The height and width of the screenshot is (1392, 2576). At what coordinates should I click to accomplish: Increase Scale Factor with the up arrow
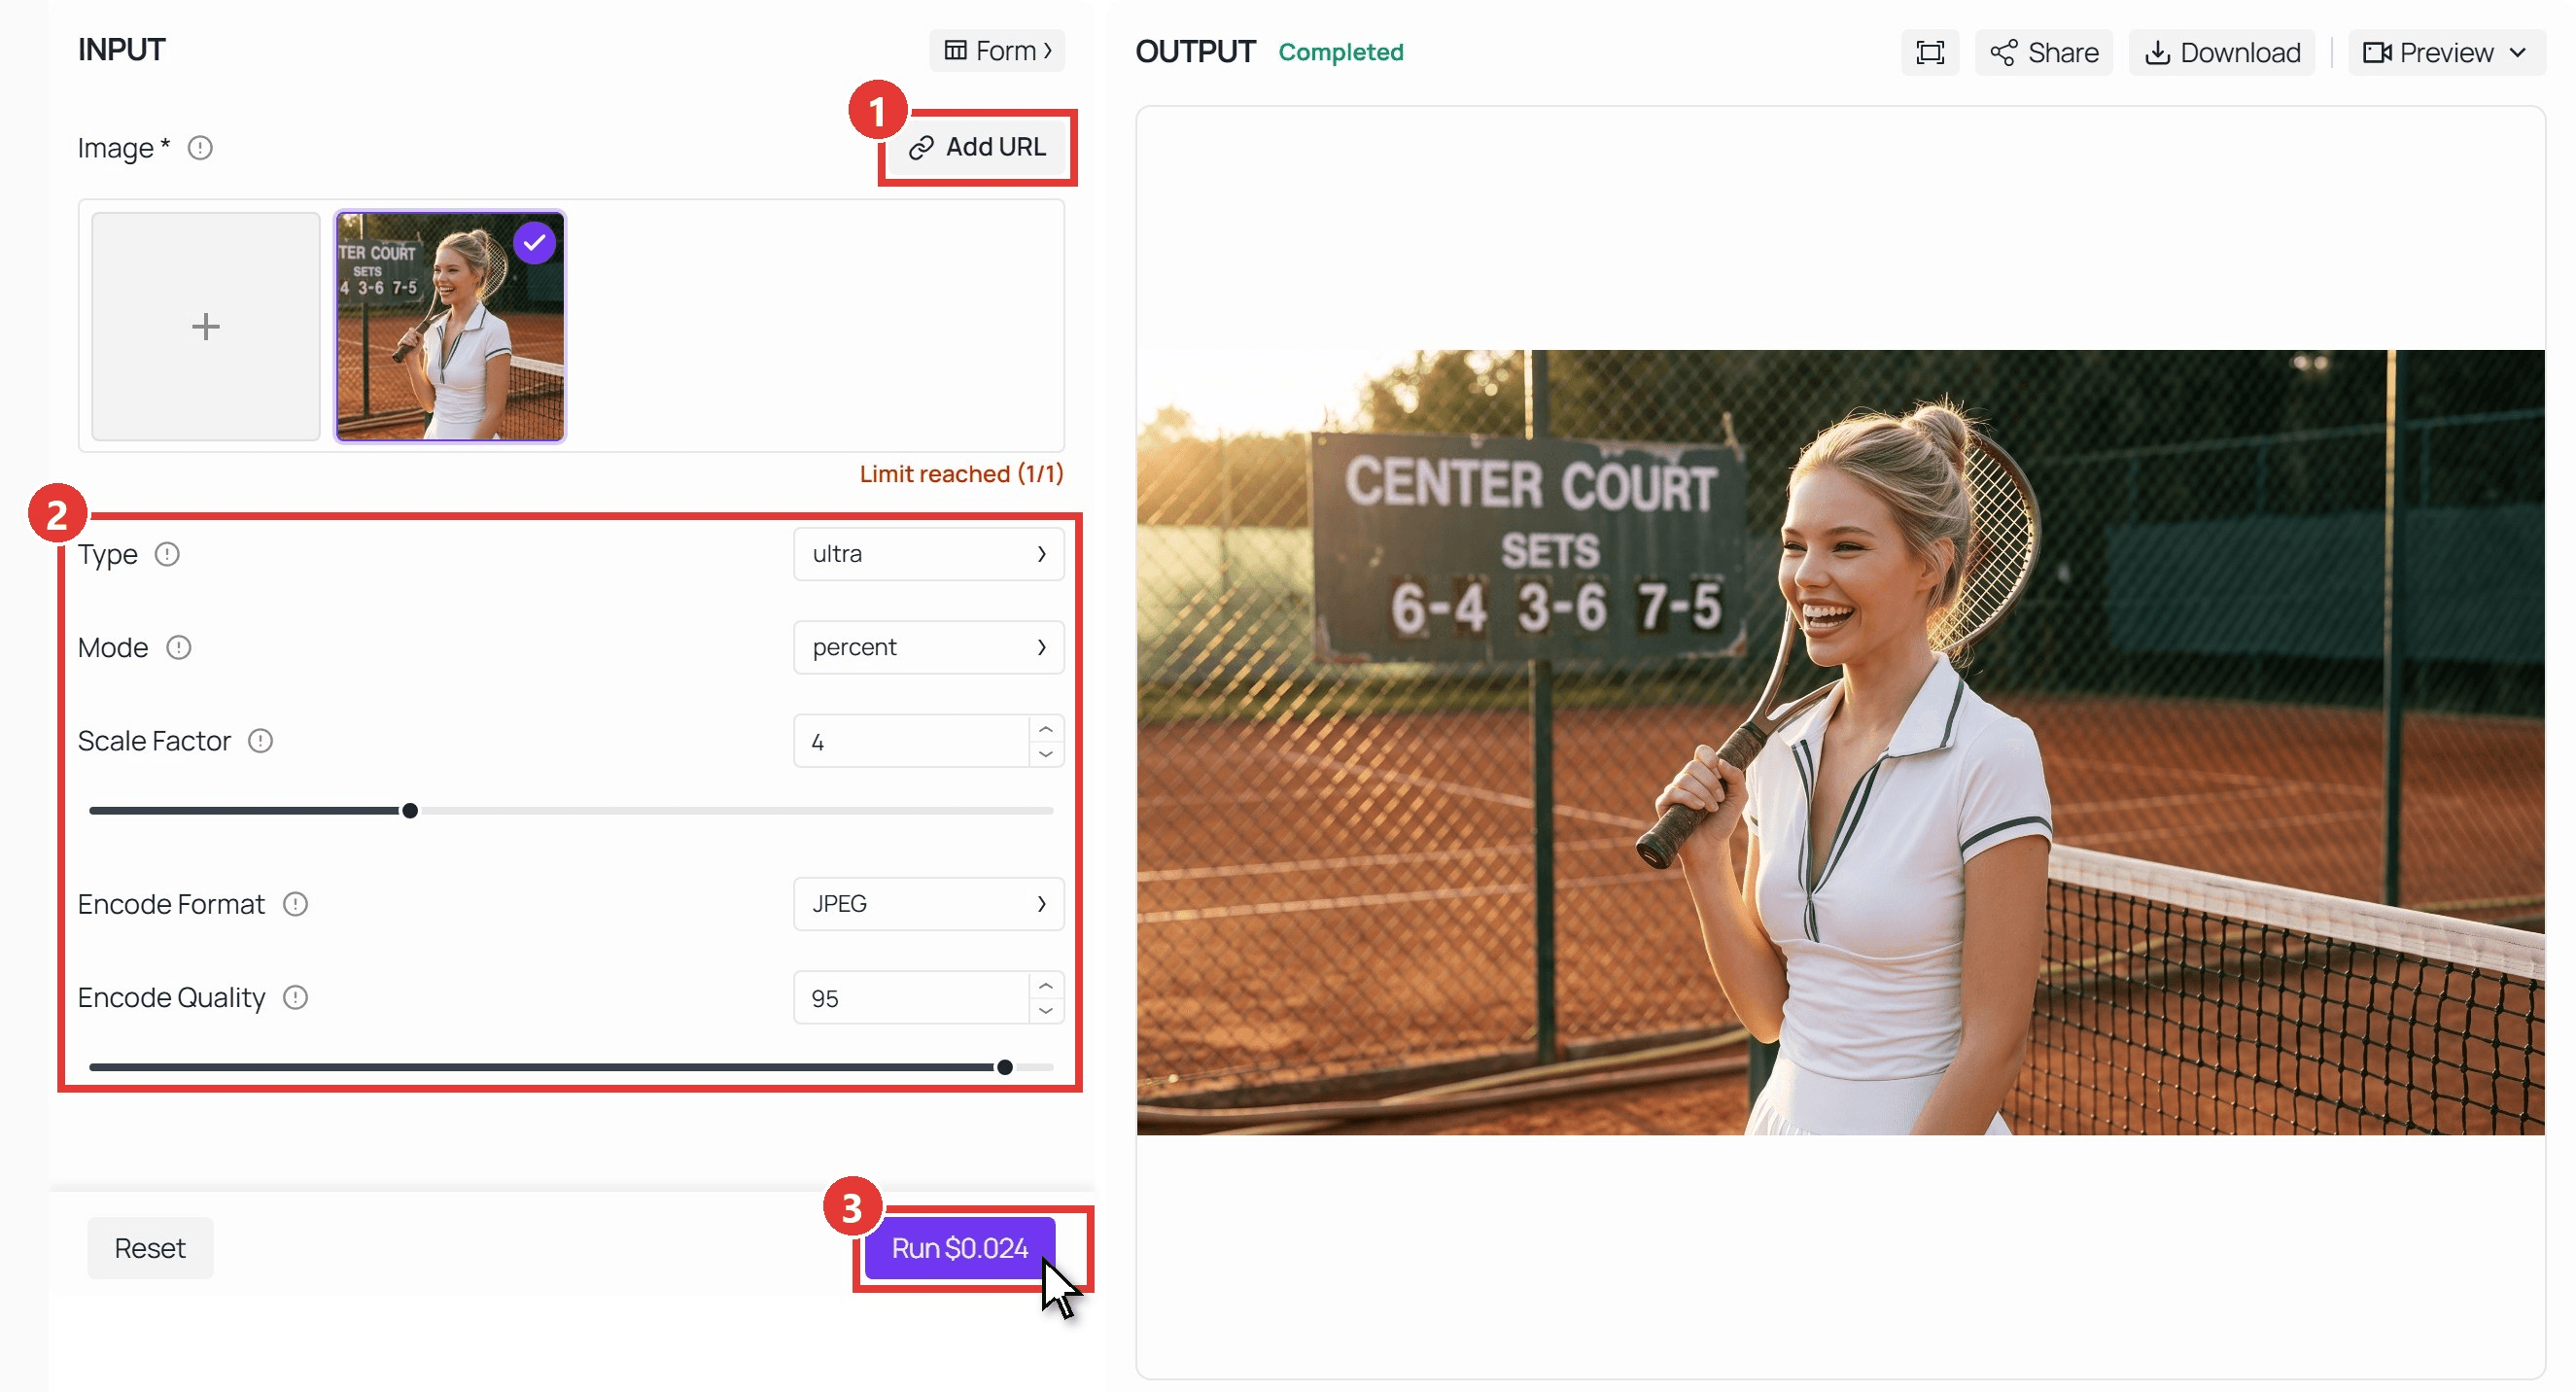[1046, 729]
